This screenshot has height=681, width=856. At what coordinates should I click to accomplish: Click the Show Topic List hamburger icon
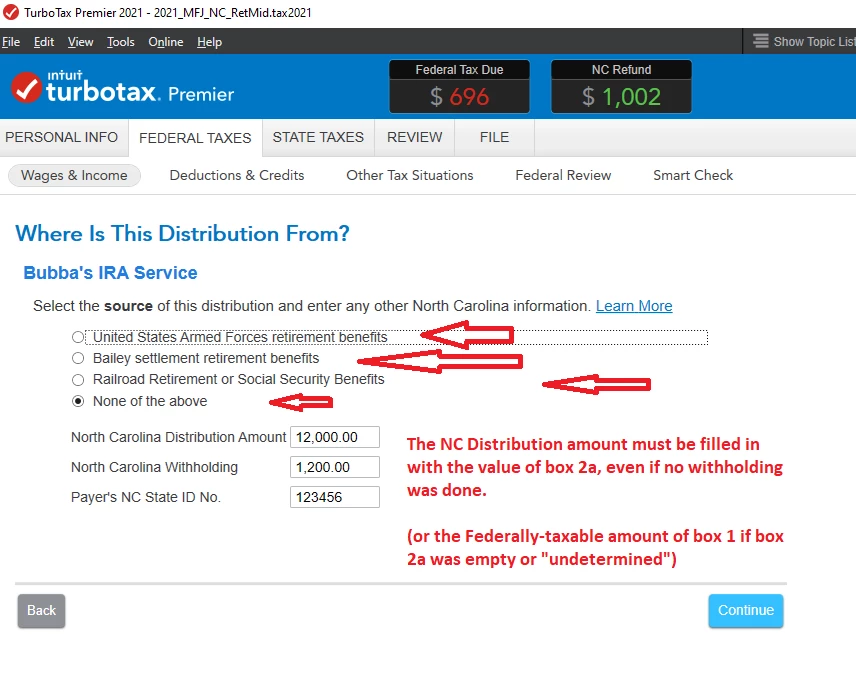(760, 41)
